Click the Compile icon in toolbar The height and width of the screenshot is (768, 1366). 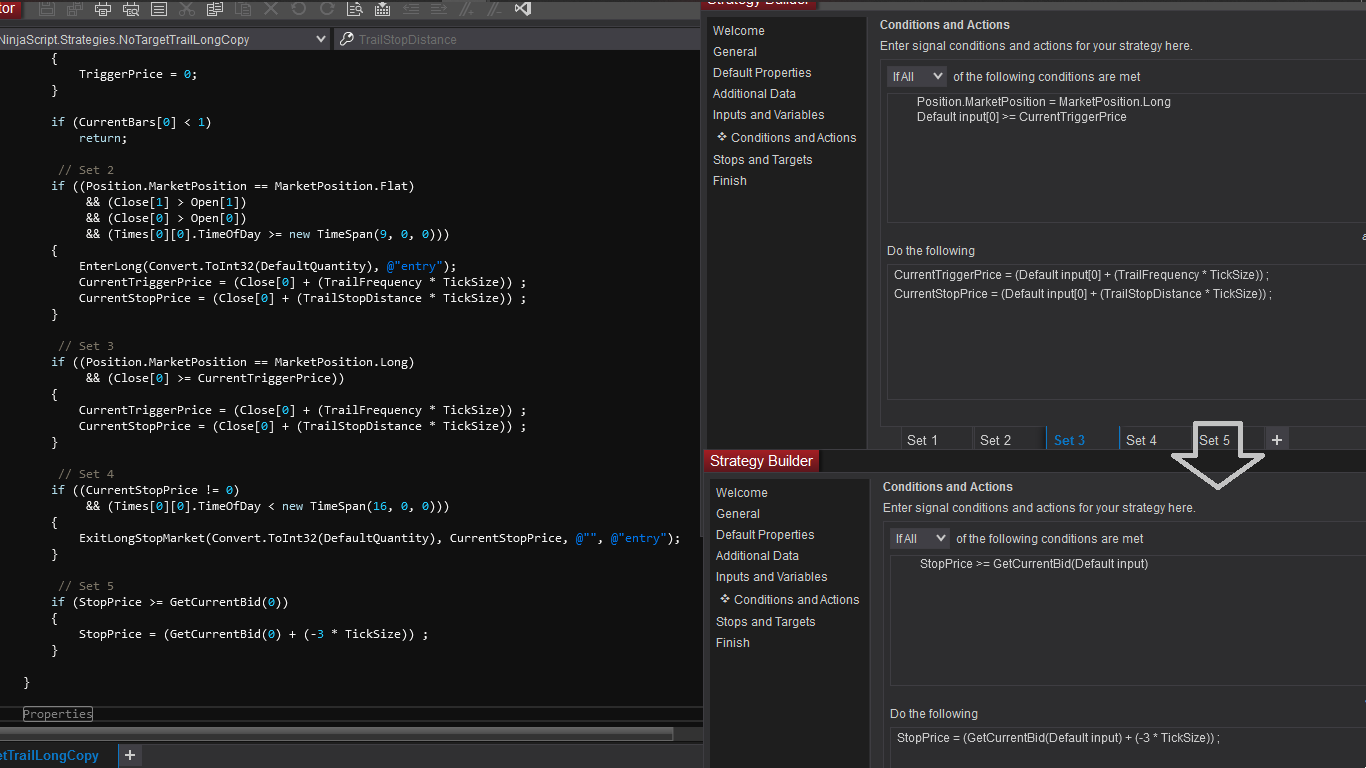[383, 9]
